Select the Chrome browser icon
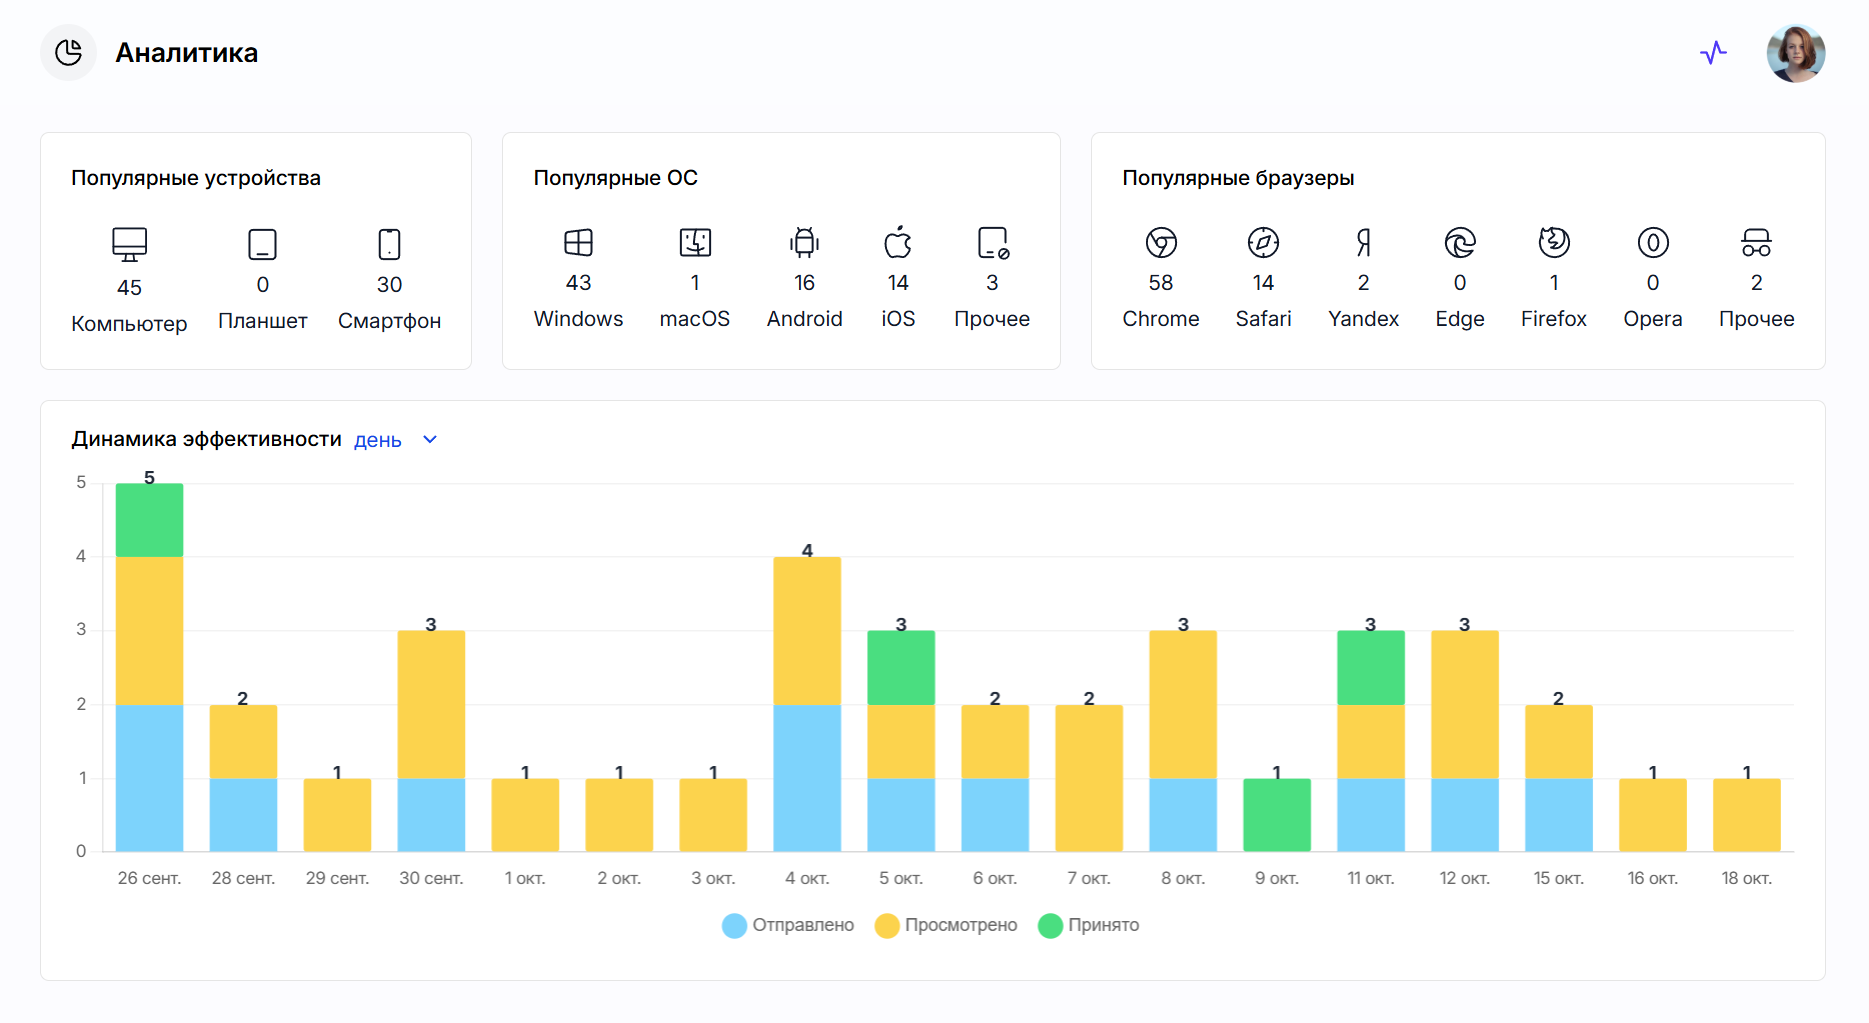 [1160, 243]
